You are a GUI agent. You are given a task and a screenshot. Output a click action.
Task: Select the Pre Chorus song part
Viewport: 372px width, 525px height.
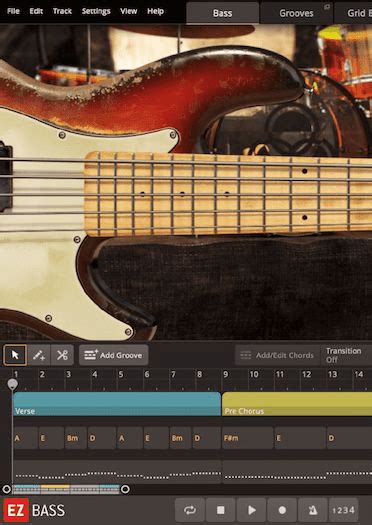click(x=297, y=404)
